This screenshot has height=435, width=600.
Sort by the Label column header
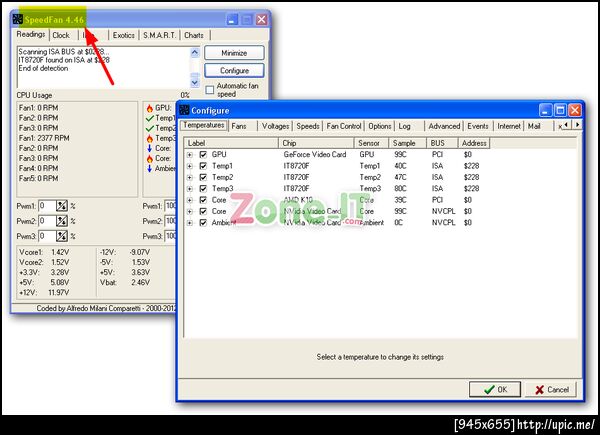click(231, 143)
